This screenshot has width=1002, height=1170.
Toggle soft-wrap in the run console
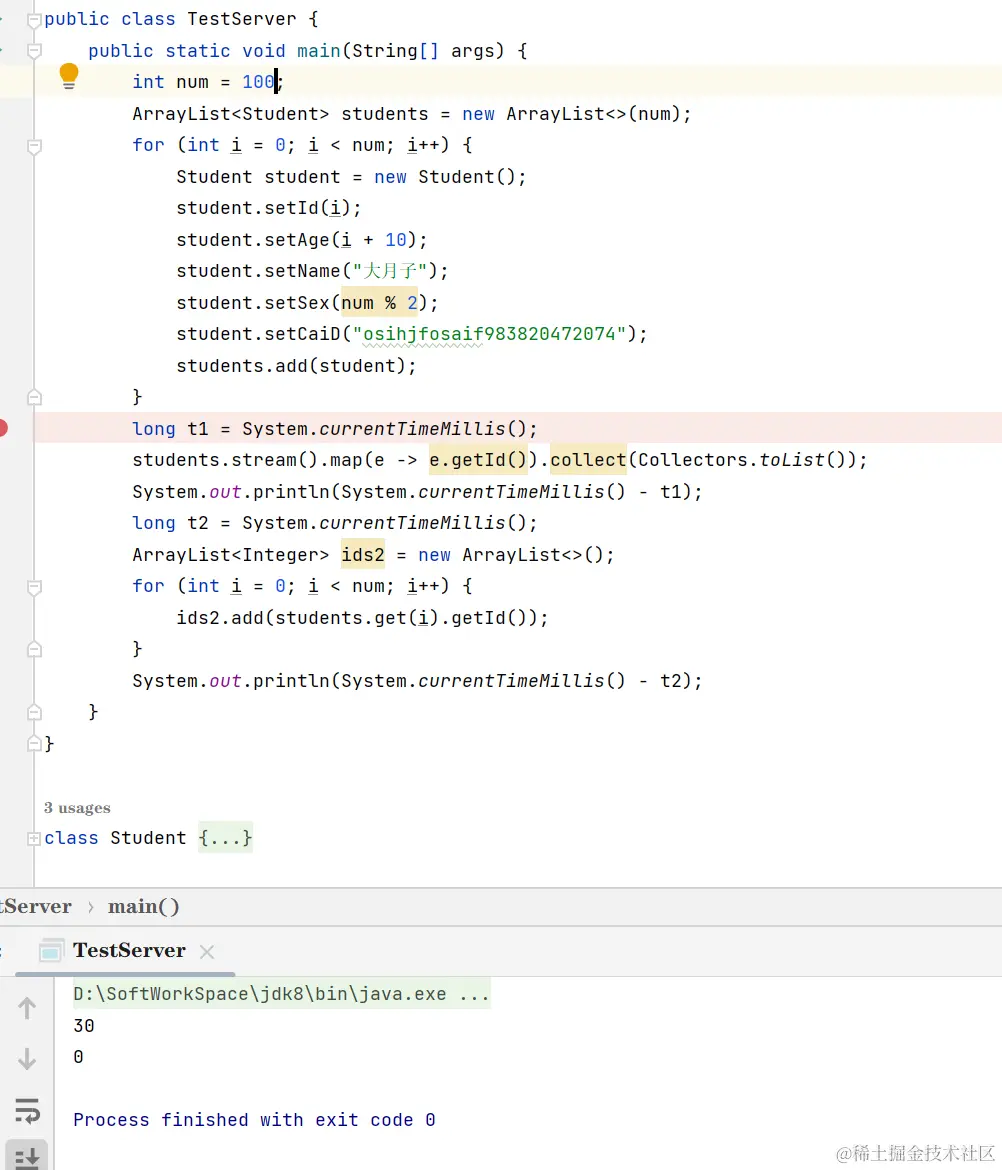pyautogui.click(x=27, y=1110)
